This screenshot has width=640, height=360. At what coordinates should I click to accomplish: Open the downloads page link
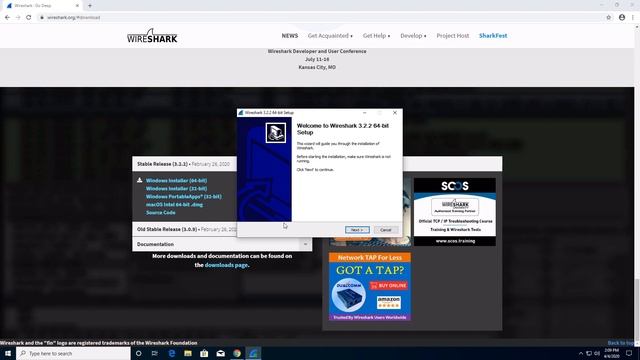pyautogui.click(x=226, y=265)
